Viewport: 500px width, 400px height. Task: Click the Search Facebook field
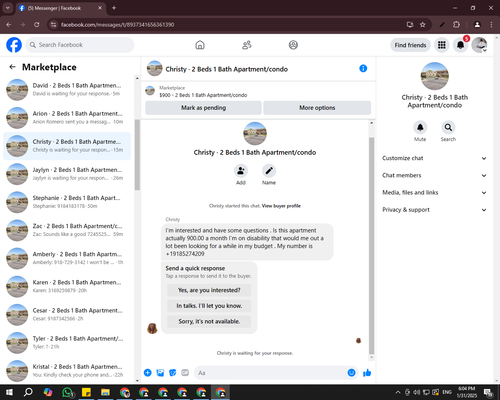pos(80,45)
